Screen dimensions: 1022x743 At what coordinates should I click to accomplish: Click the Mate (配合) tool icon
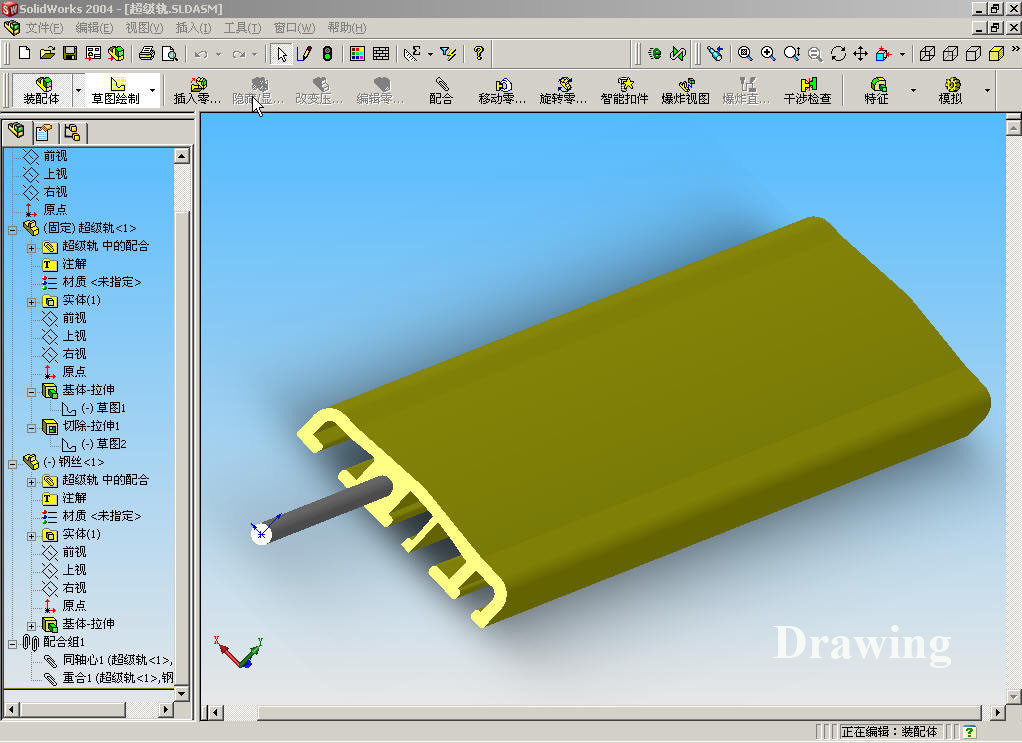441,90
